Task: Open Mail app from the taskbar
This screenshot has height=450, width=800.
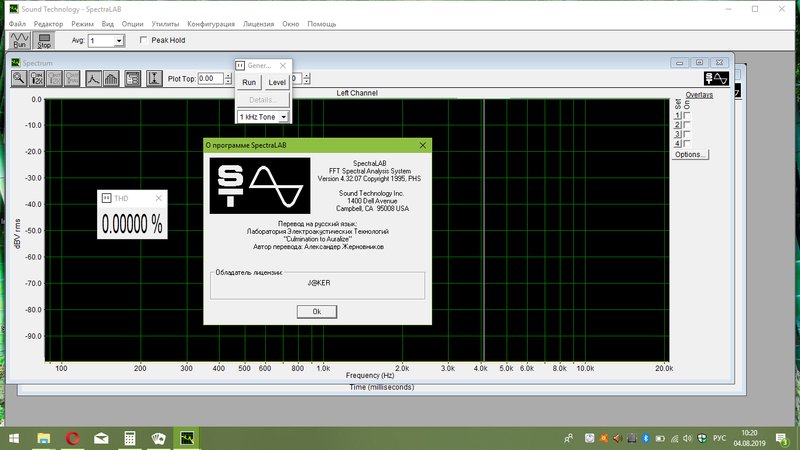Action: [101, 438]
